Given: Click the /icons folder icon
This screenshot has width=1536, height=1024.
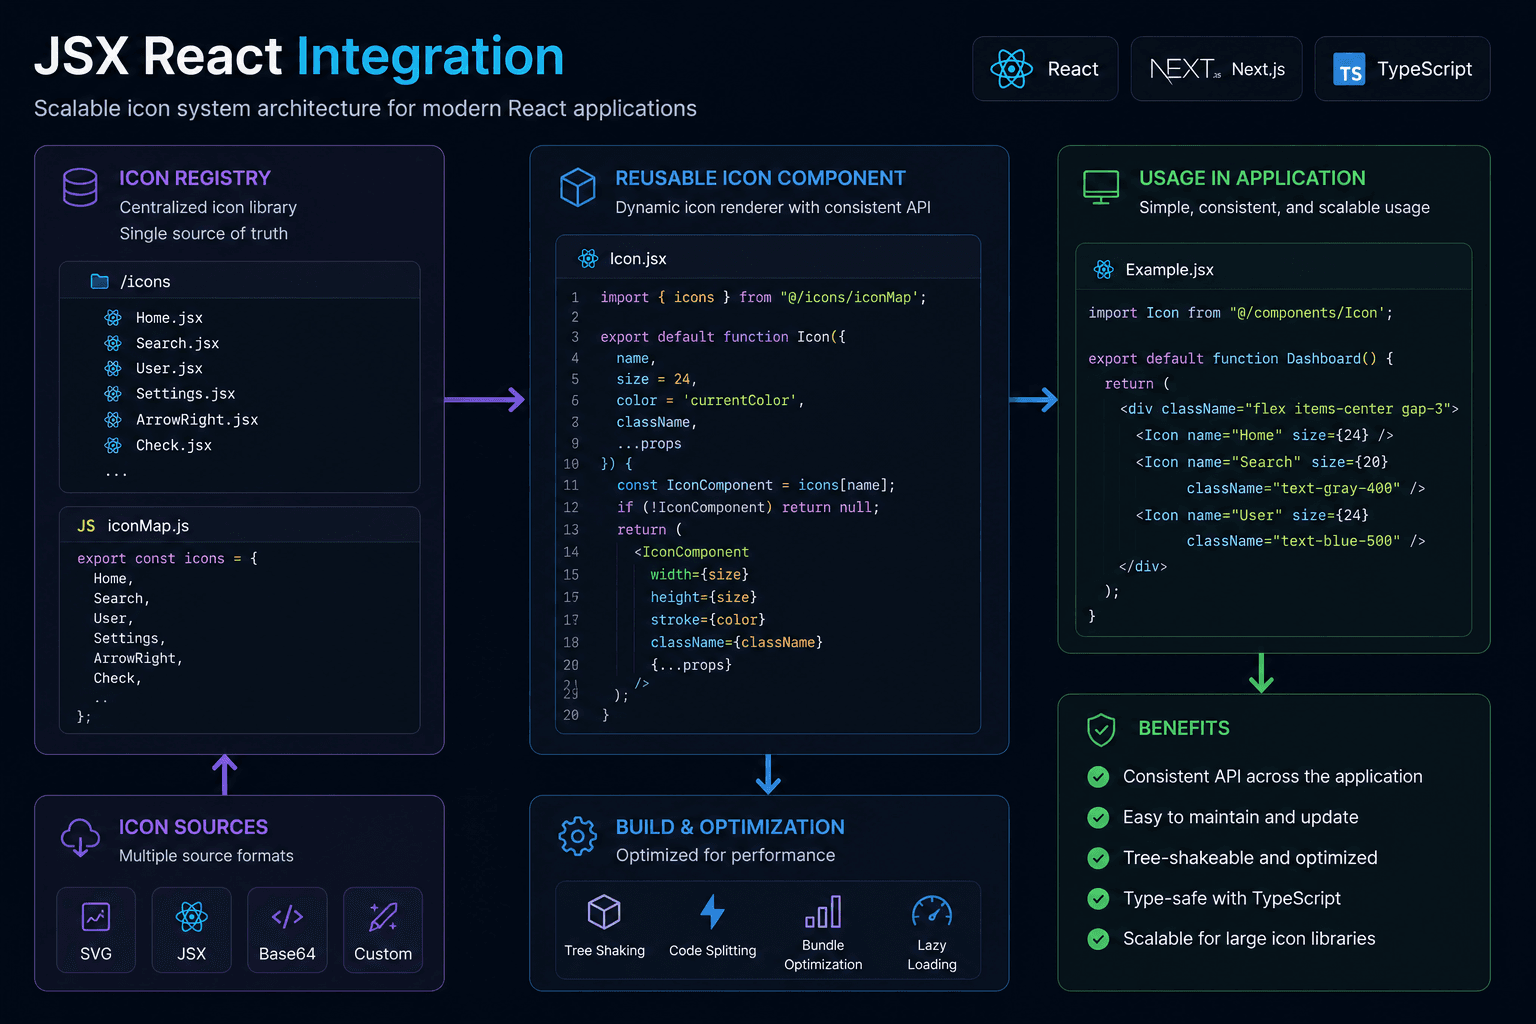Looking at the screenshot, I should pos(100,282).
